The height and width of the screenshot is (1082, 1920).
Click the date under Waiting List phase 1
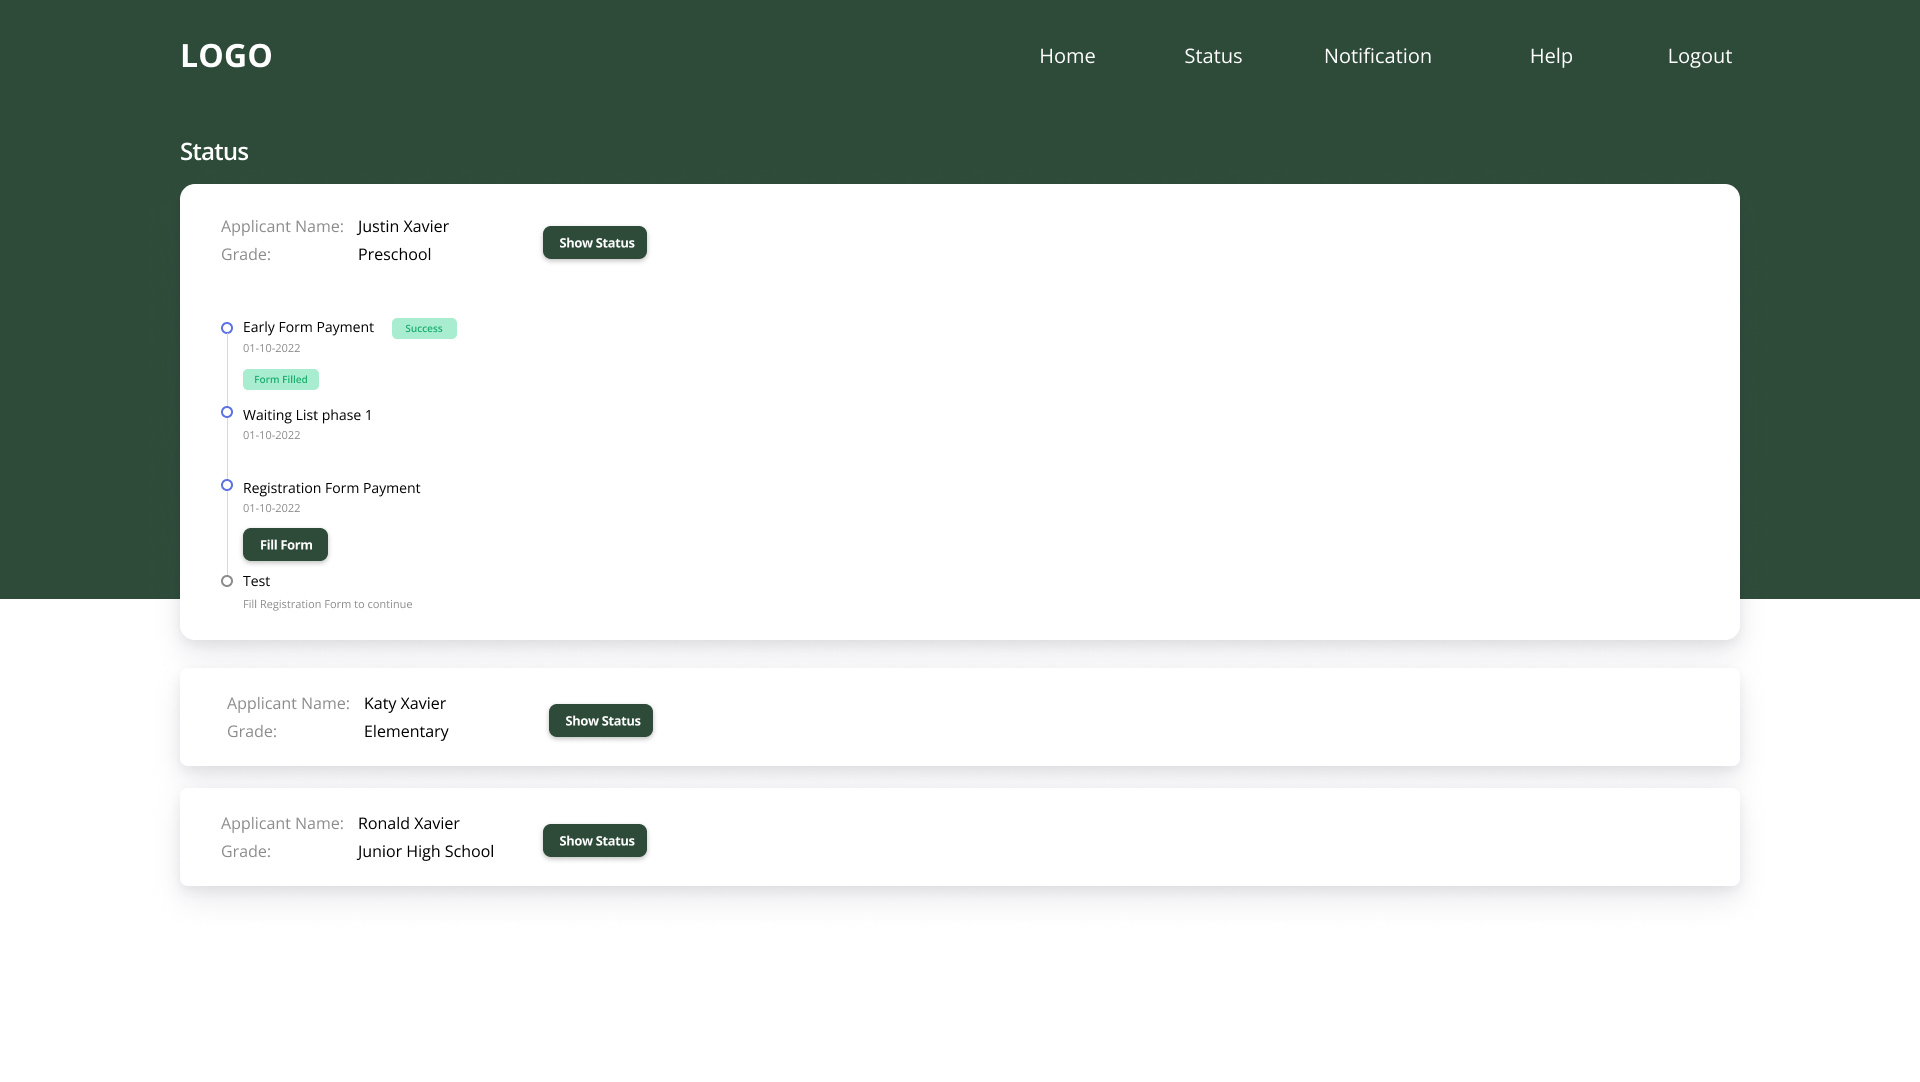pyautogui.click(x=271, y=435)
